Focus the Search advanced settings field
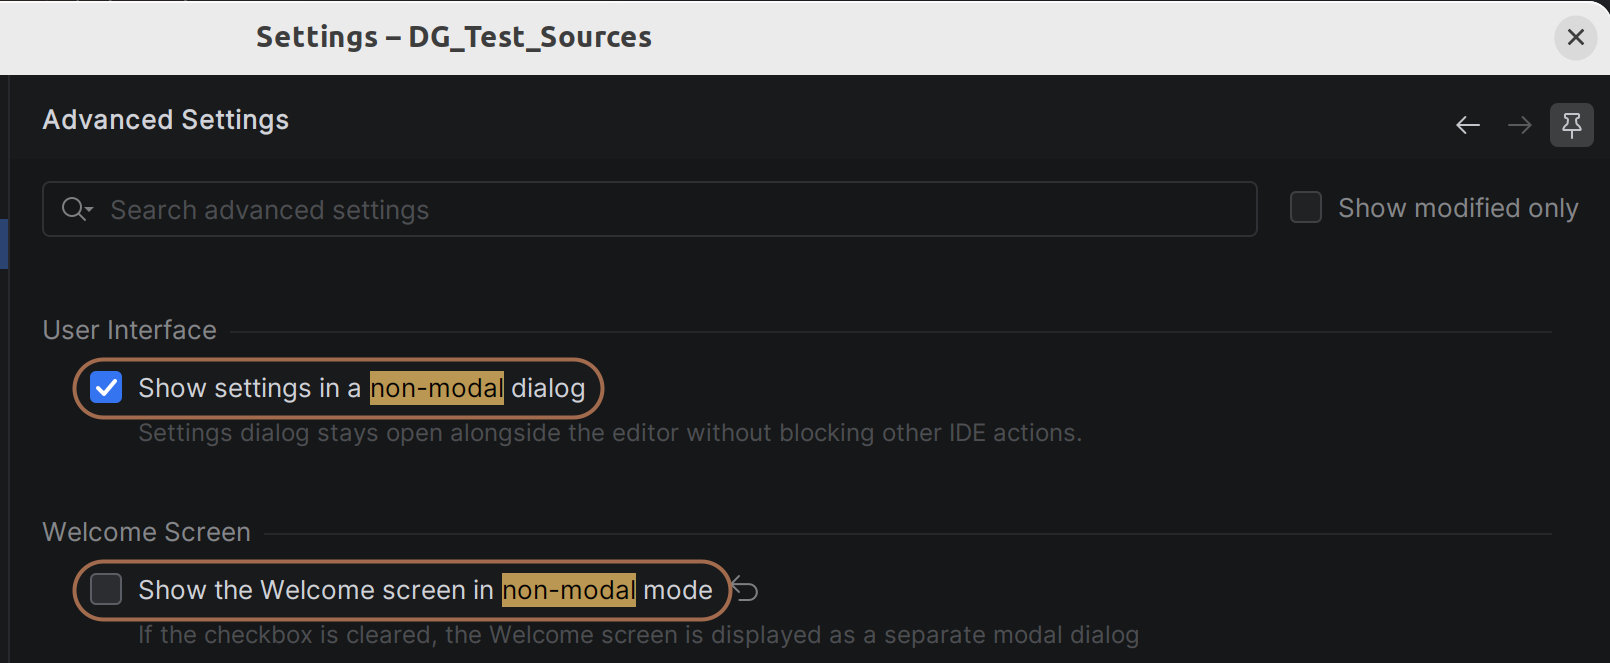 (x=650, y=209)
